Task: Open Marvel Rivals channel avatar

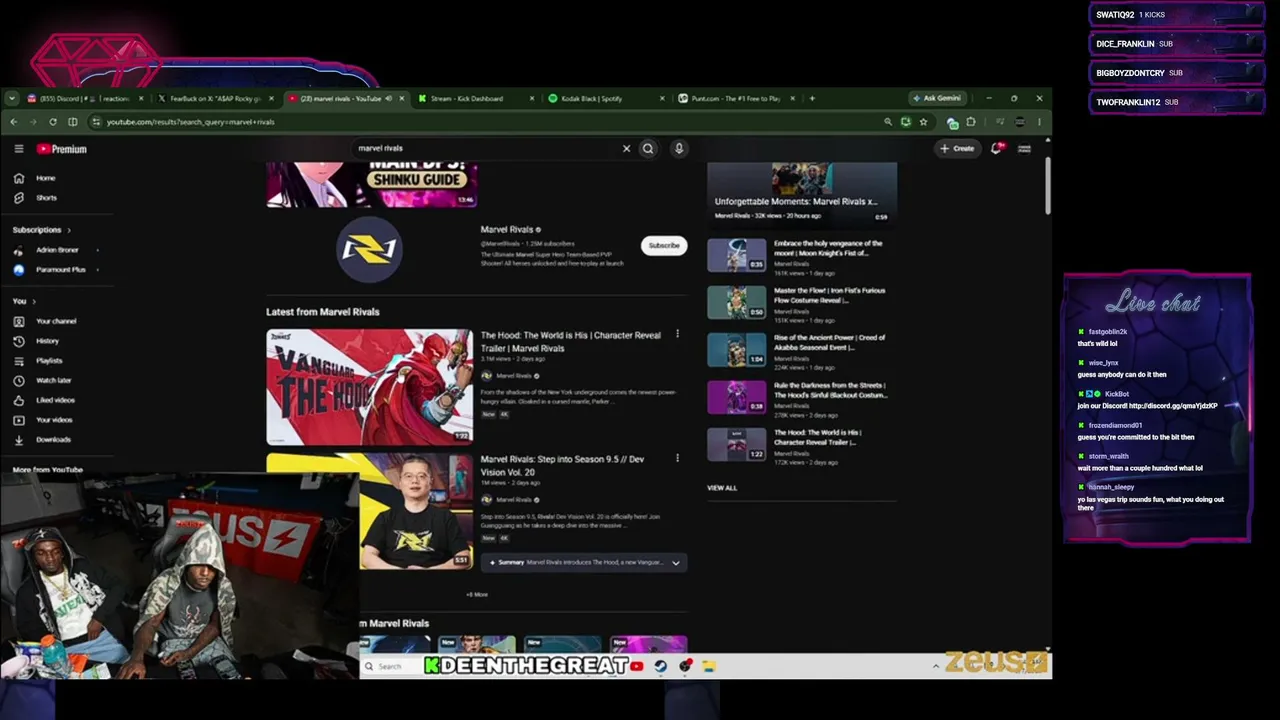Action: click(369, 249)
